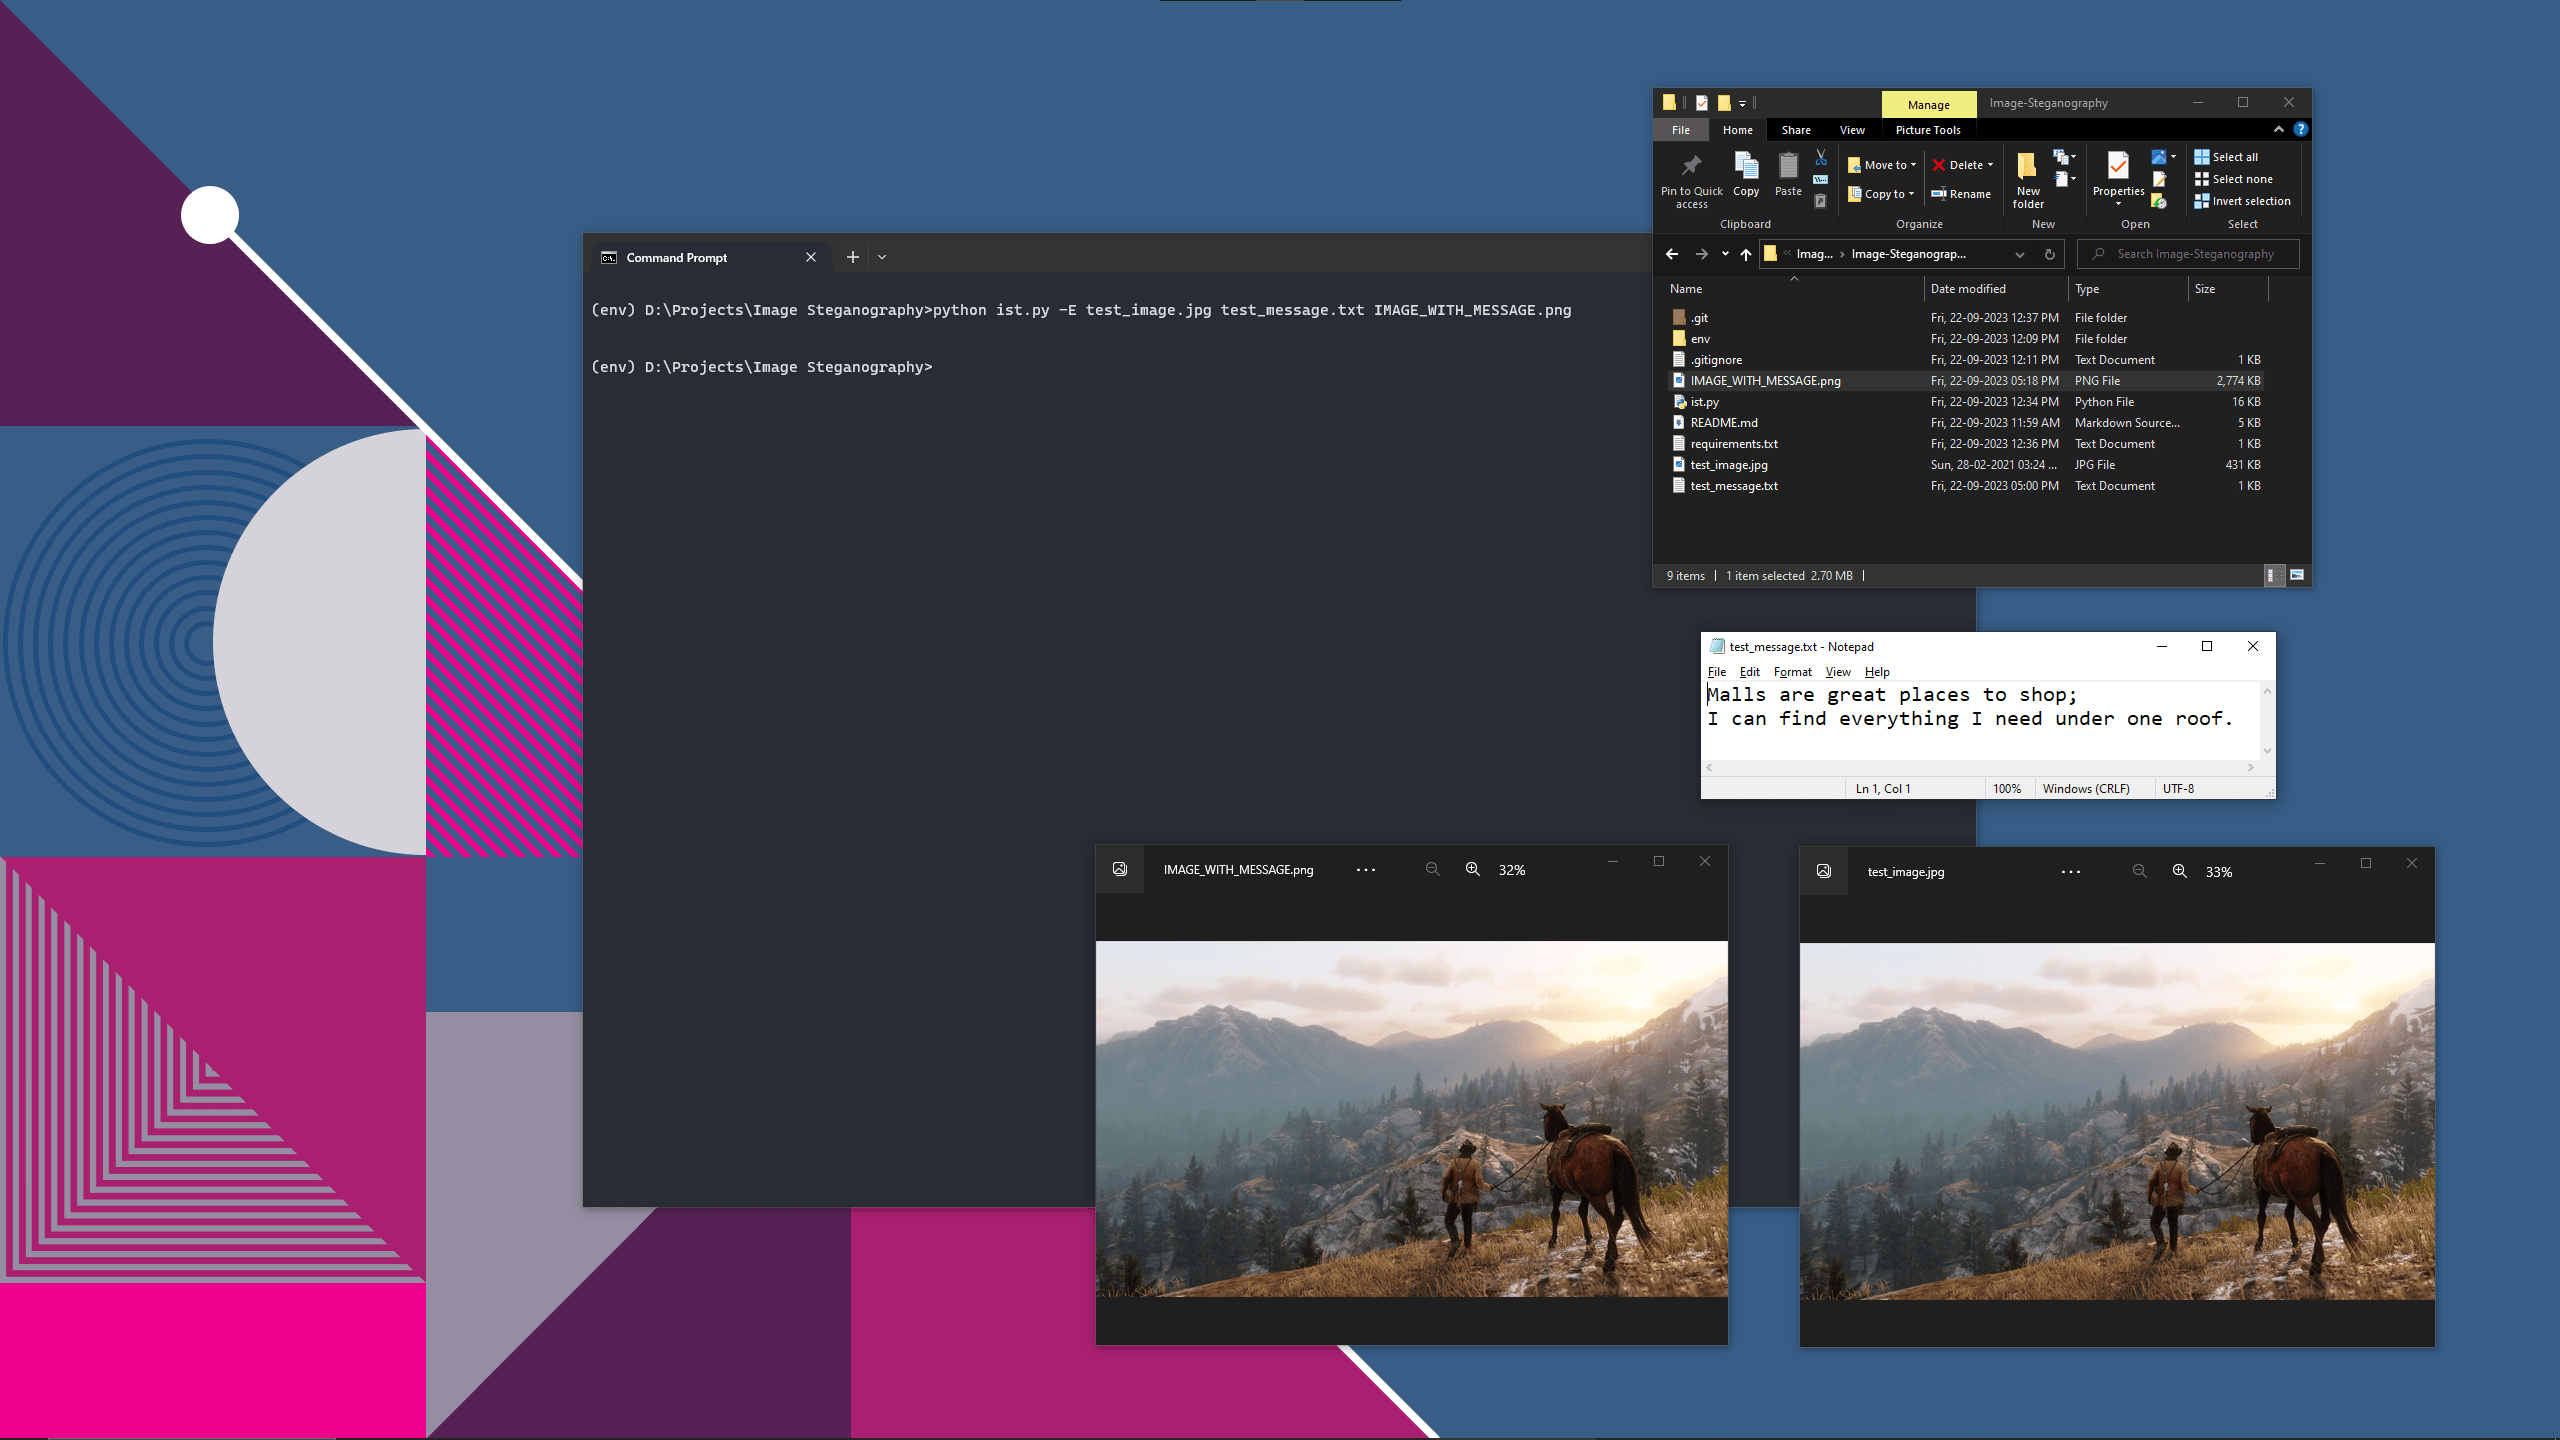Zoom in on IMAGE_WITH_MESSAGE.png viewer
This screenshot has height=1440, width=2560.
point(1472,869)
